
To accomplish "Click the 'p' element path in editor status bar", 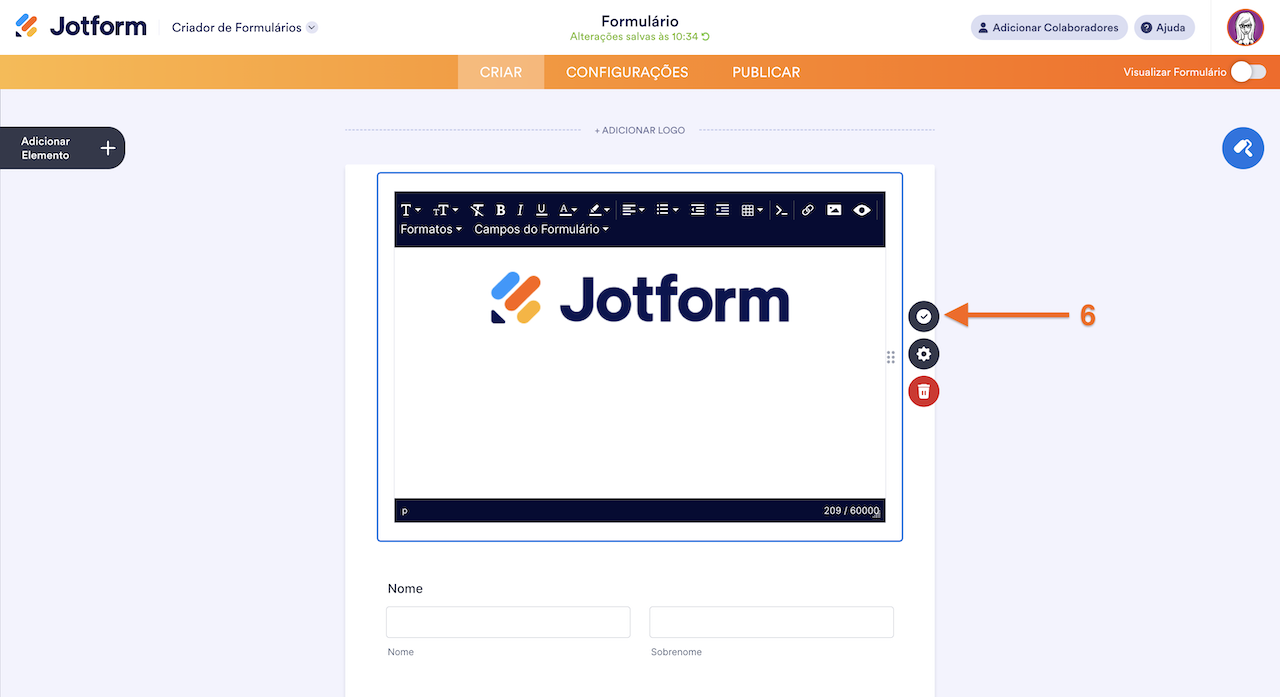I will point(405,511).
